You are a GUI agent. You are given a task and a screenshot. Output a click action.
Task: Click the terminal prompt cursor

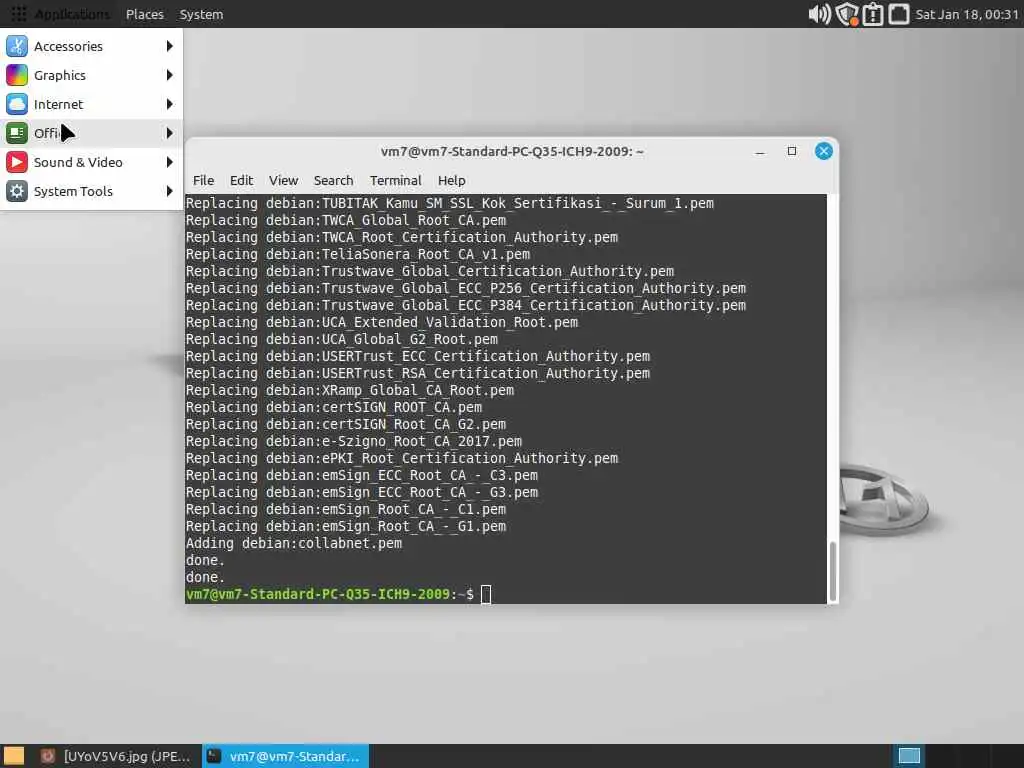click(x=486, y=594)
